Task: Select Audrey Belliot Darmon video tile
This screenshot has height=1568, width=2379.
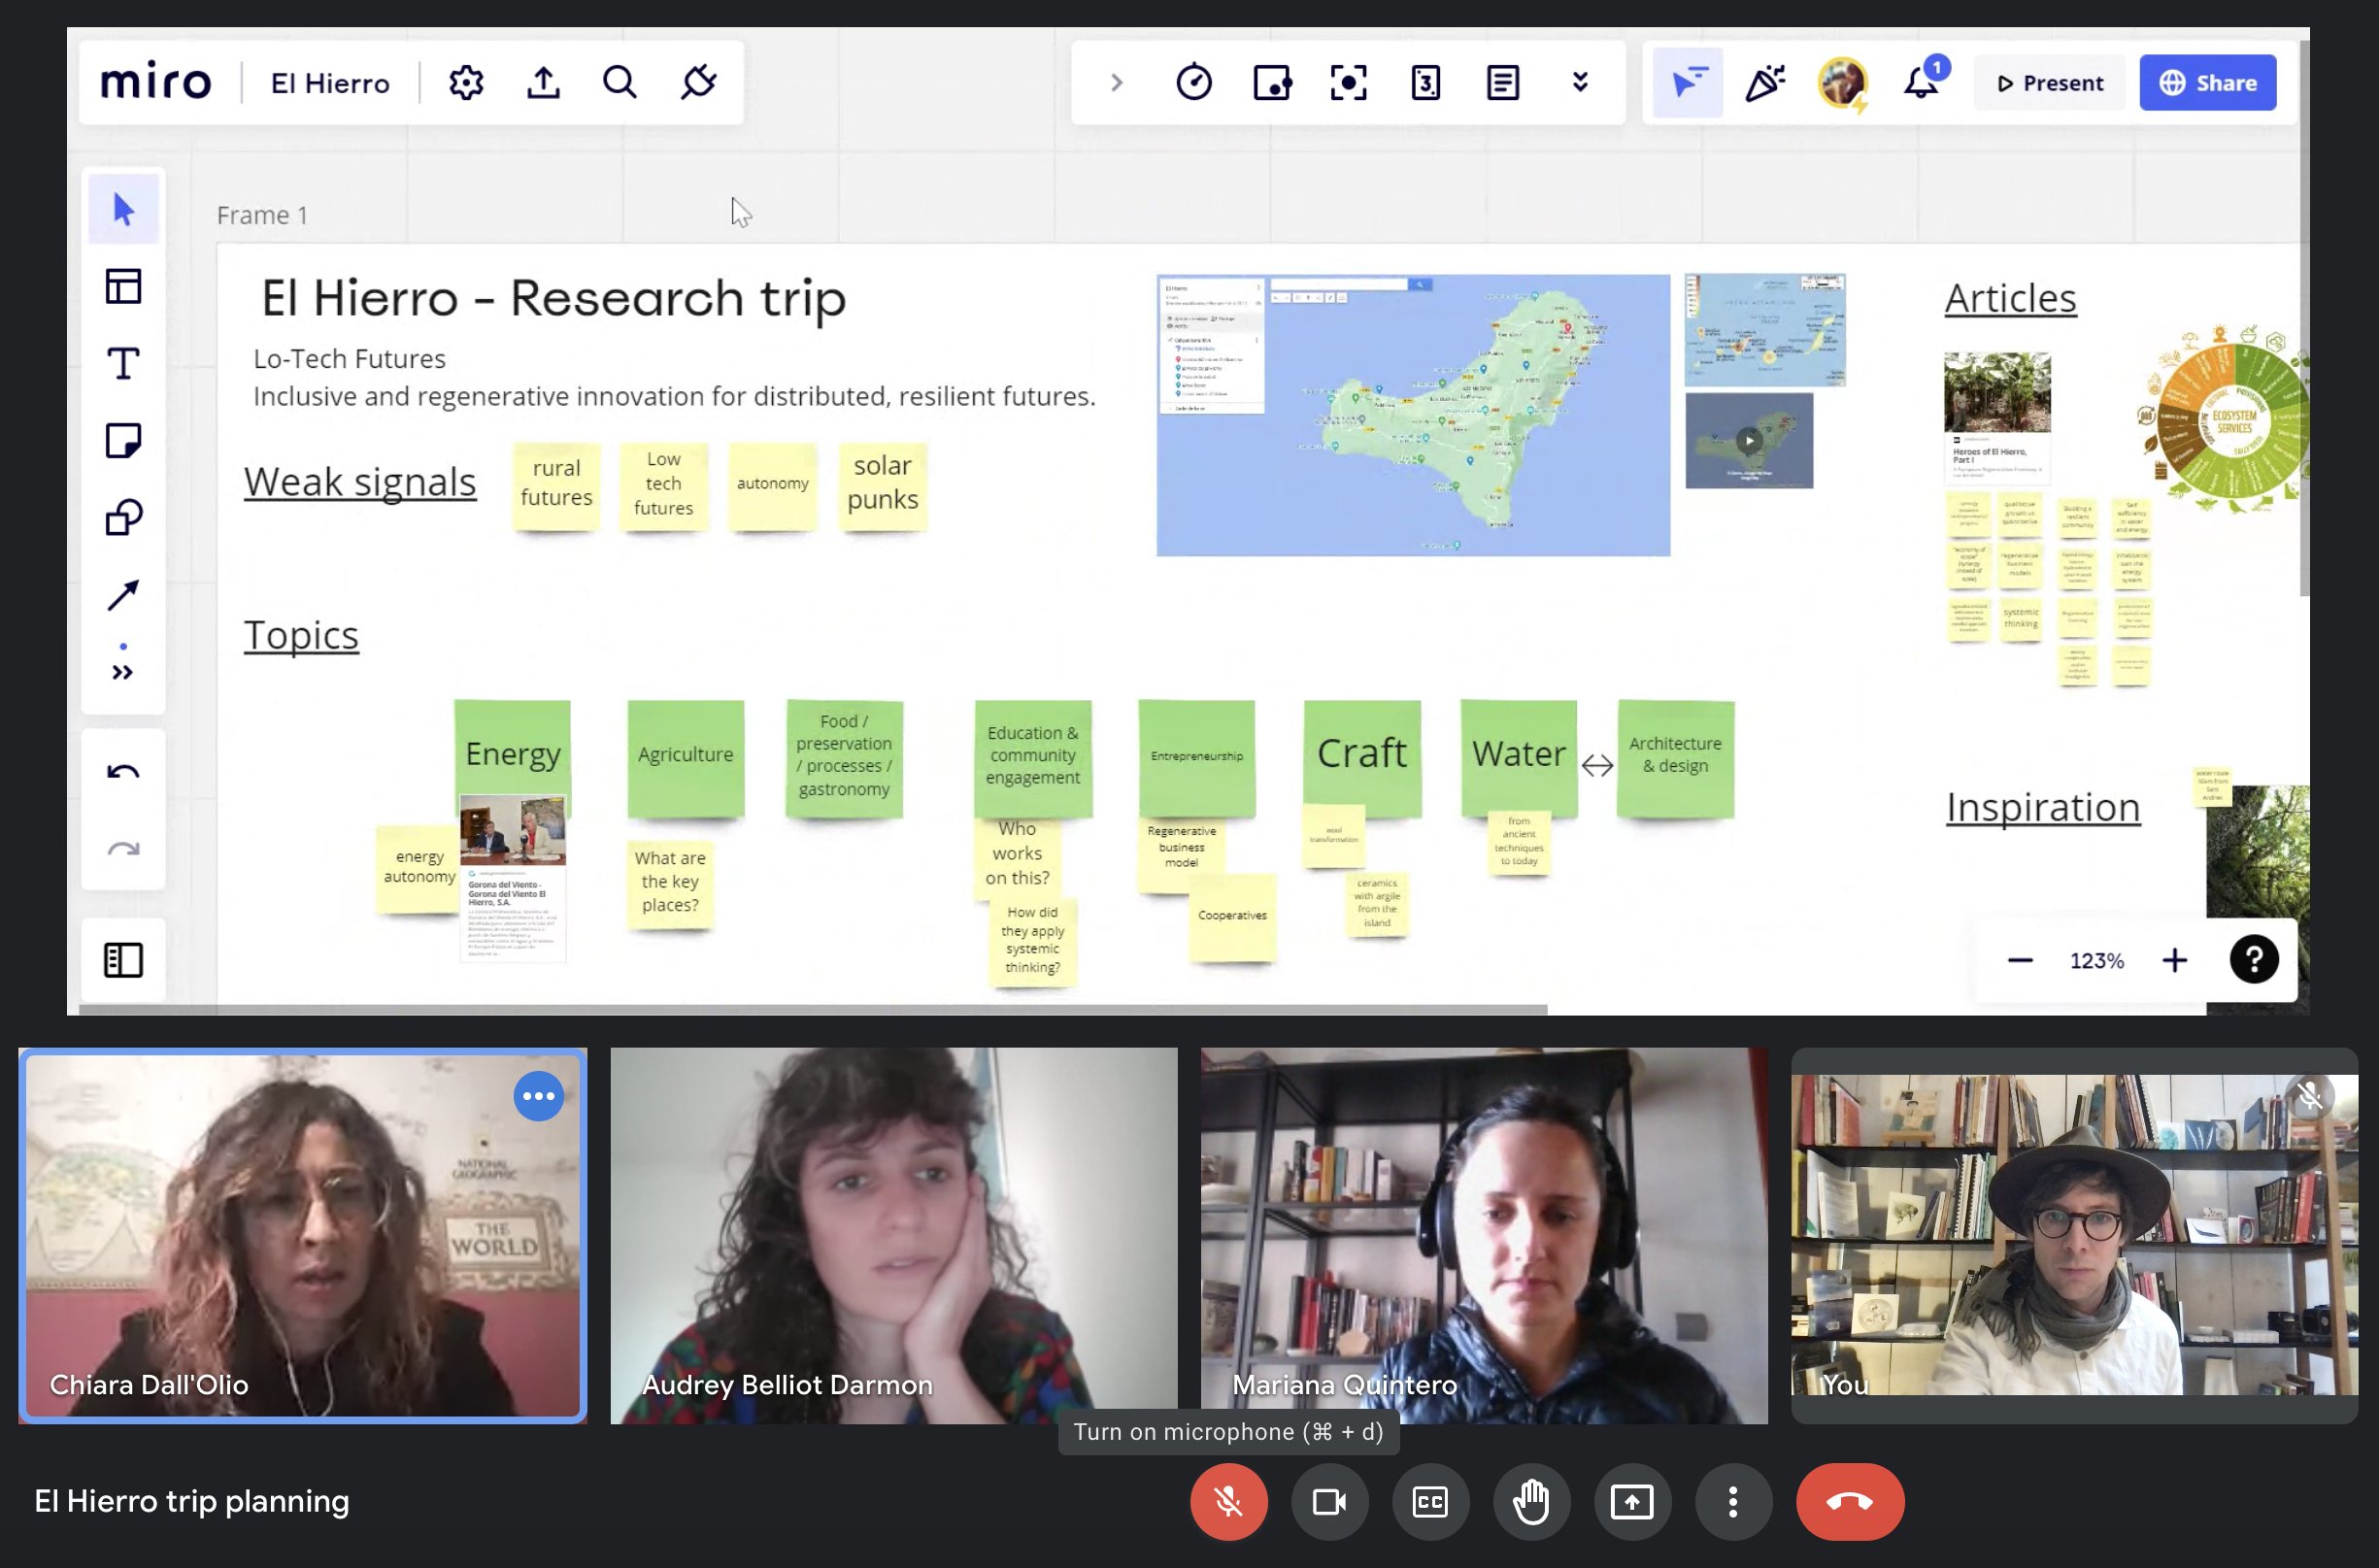Action: click(x=894, y=1235)
